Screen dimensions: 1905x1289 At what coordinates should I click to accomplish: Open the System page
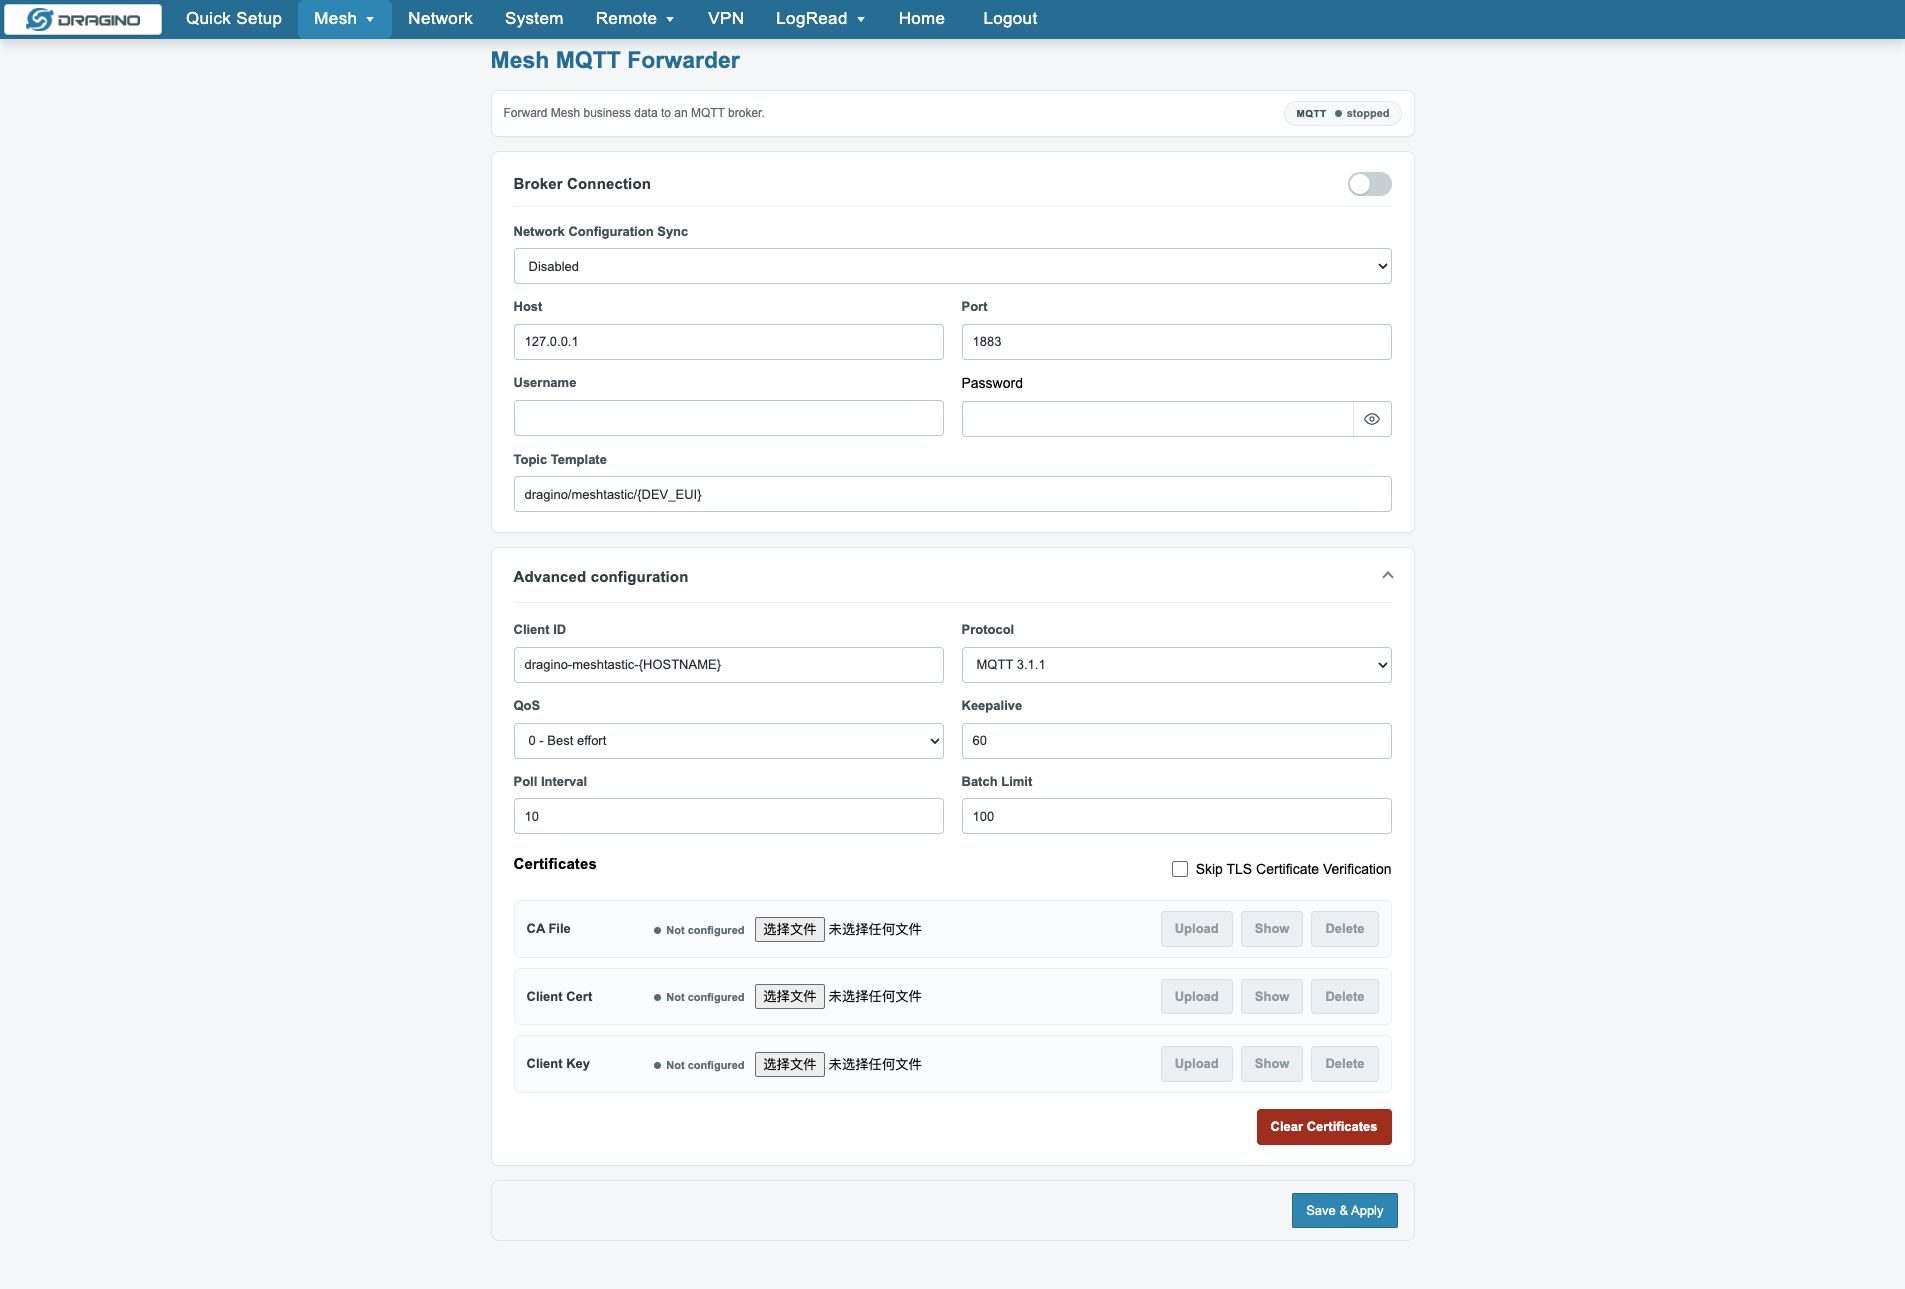(534, 19)
